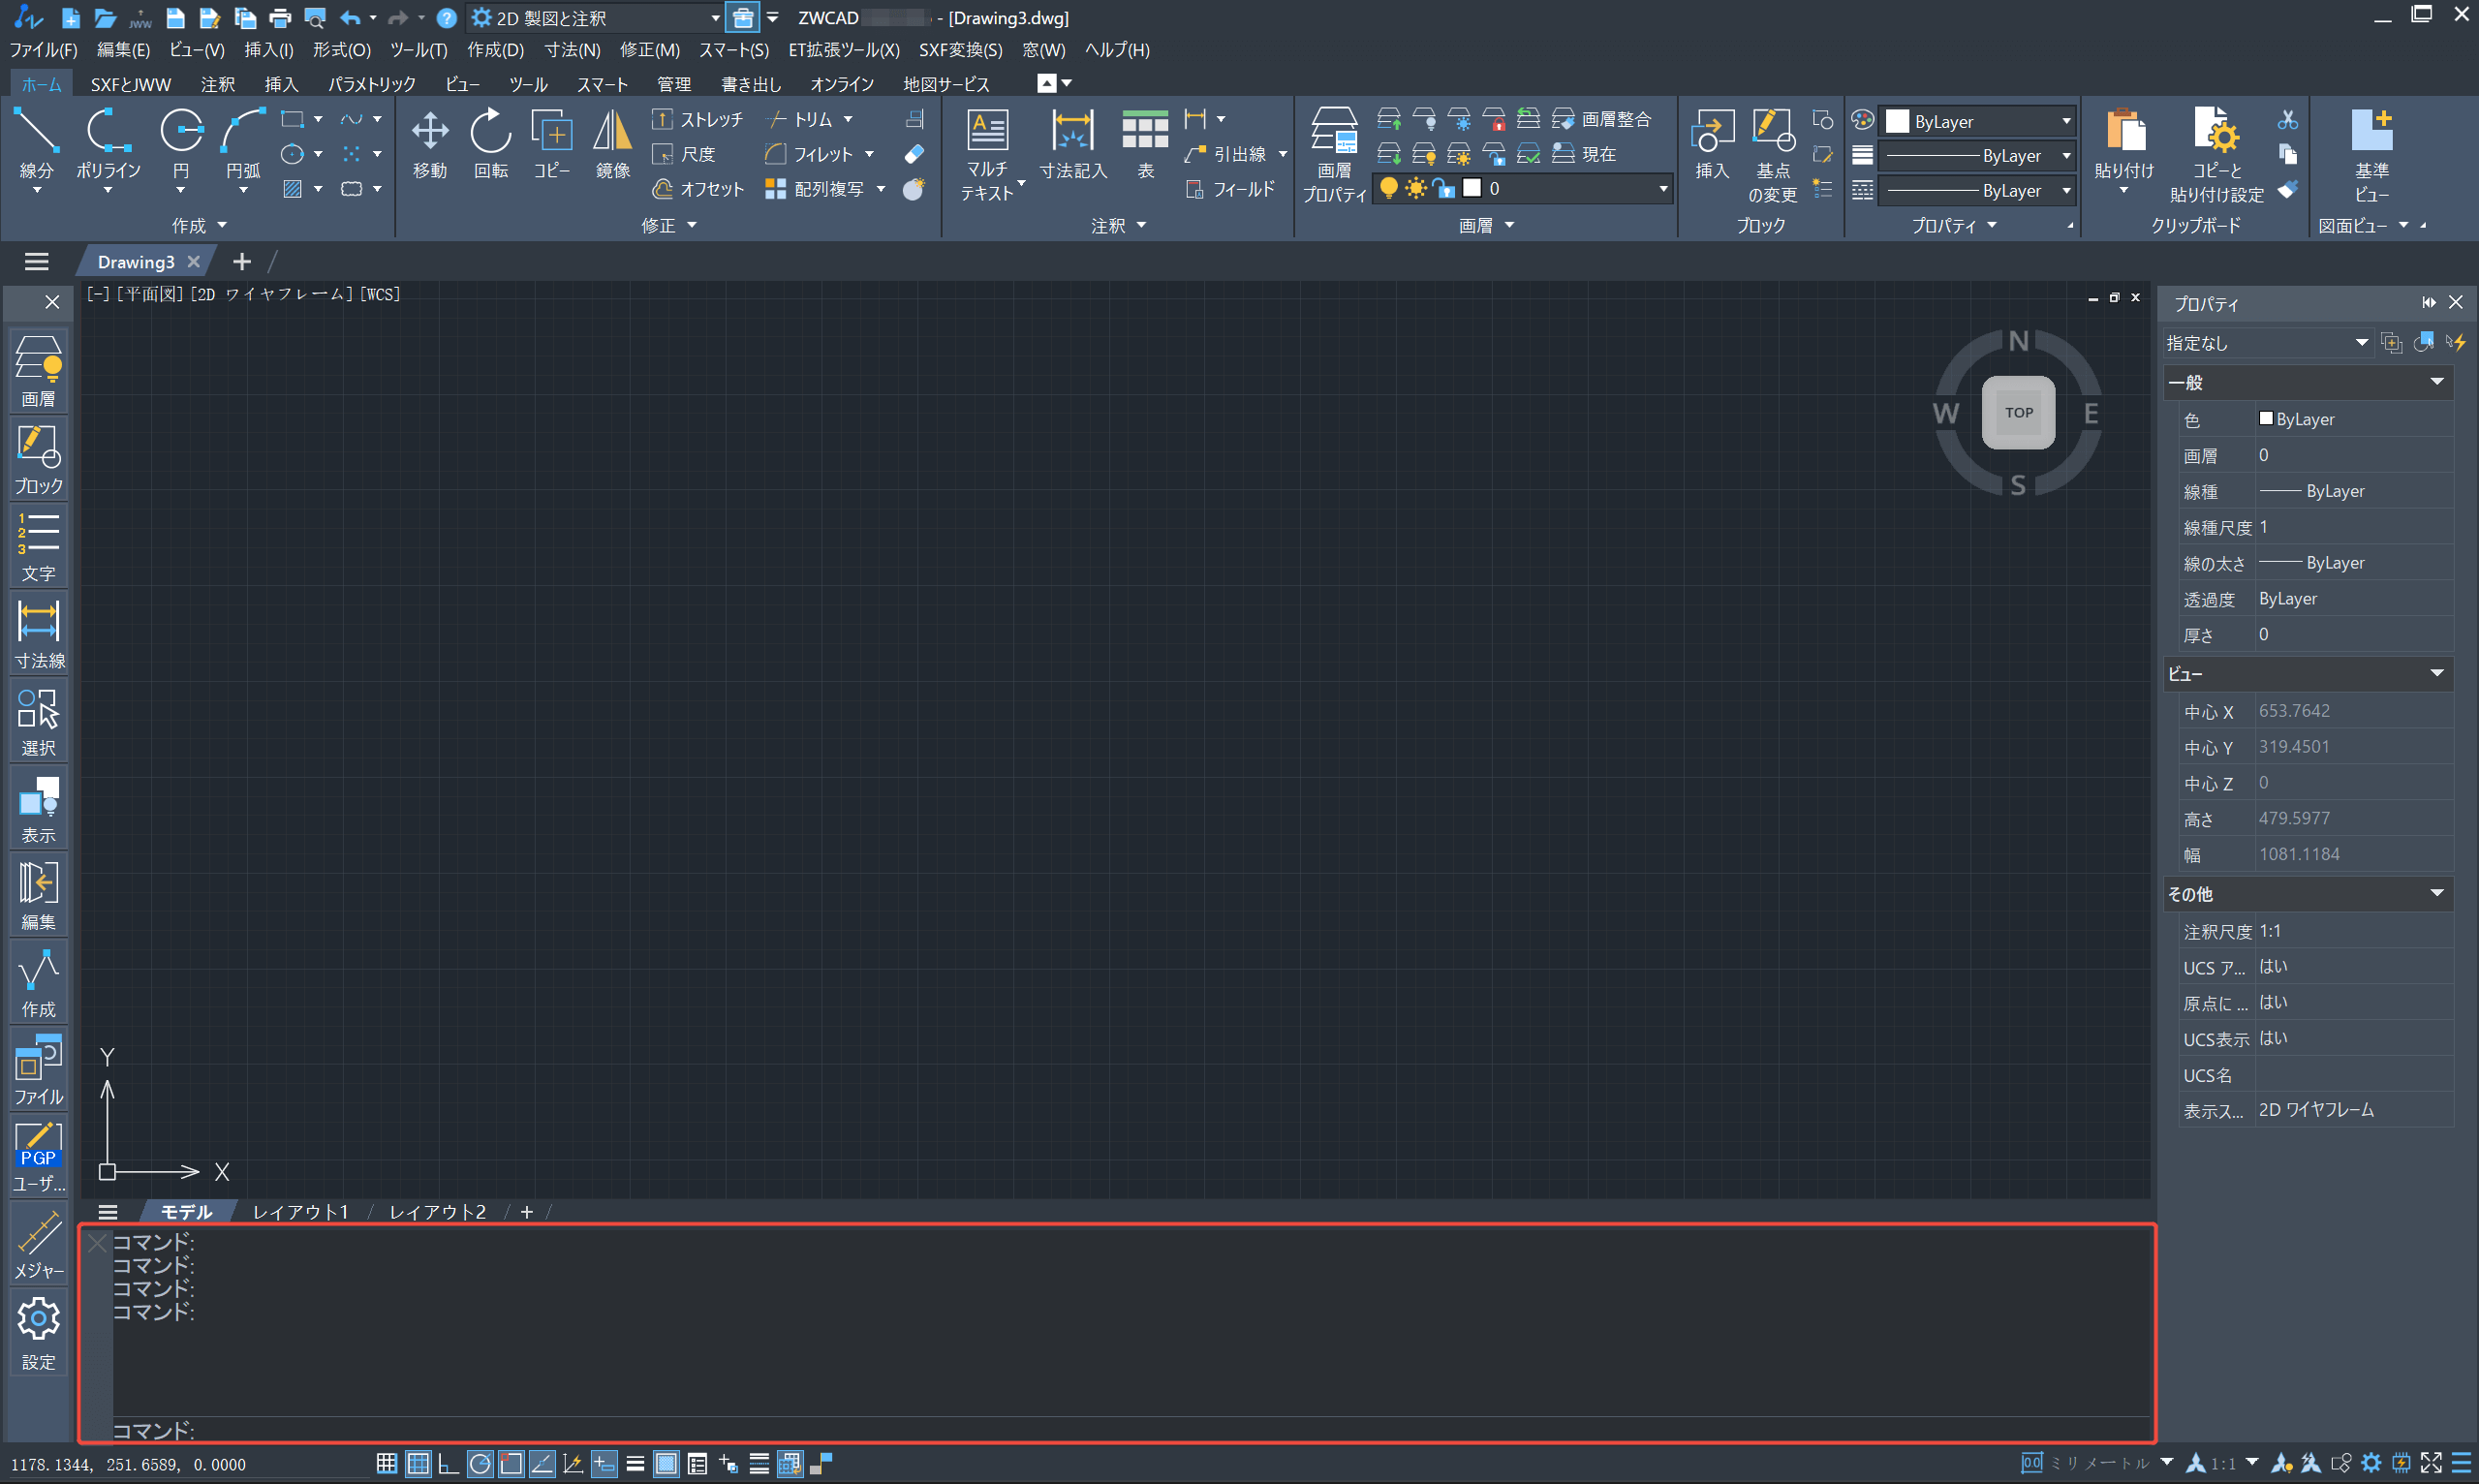The width and height of the screenshot is (2479, 1484).
Task: Switch to the レイアウト1 tab
Action: coord(300,1212)
